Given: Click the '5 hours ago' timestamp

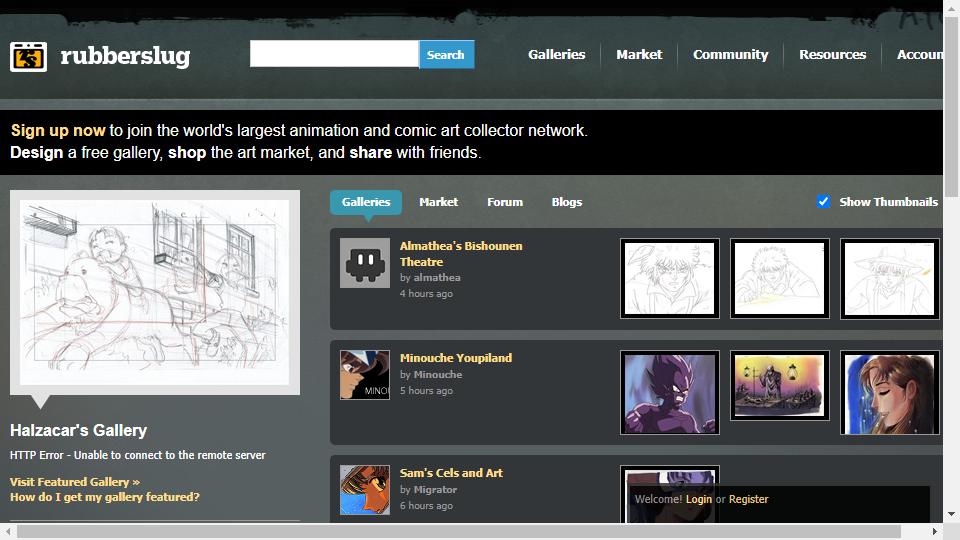Looking at the screenshot, I should (426, 390).
